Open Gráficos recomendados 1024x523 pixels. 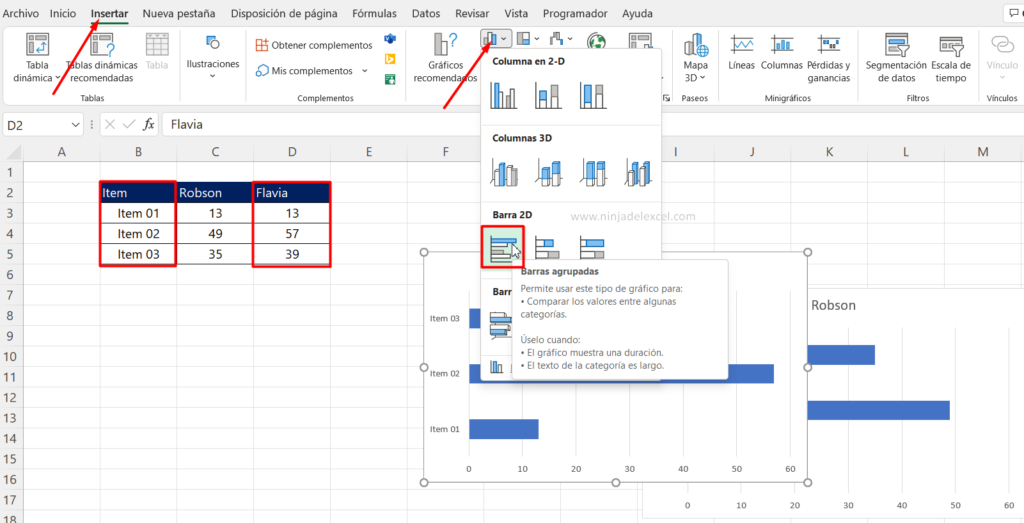445,57
